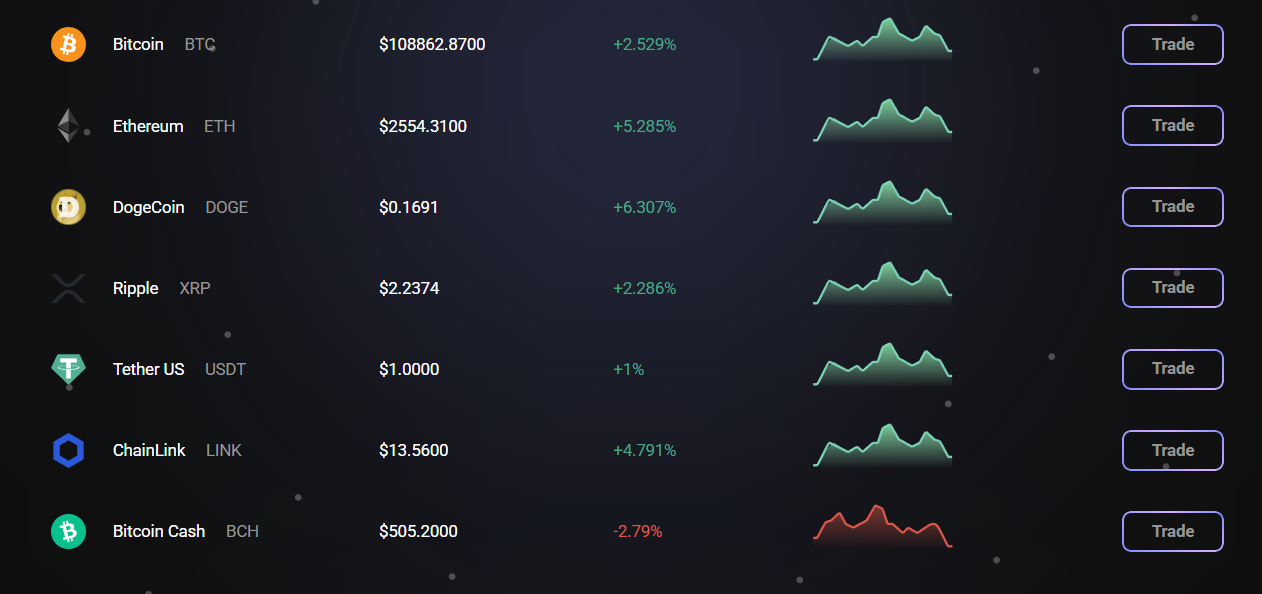
Task: Click the price $1.0000
Action: tap(409, 369)
